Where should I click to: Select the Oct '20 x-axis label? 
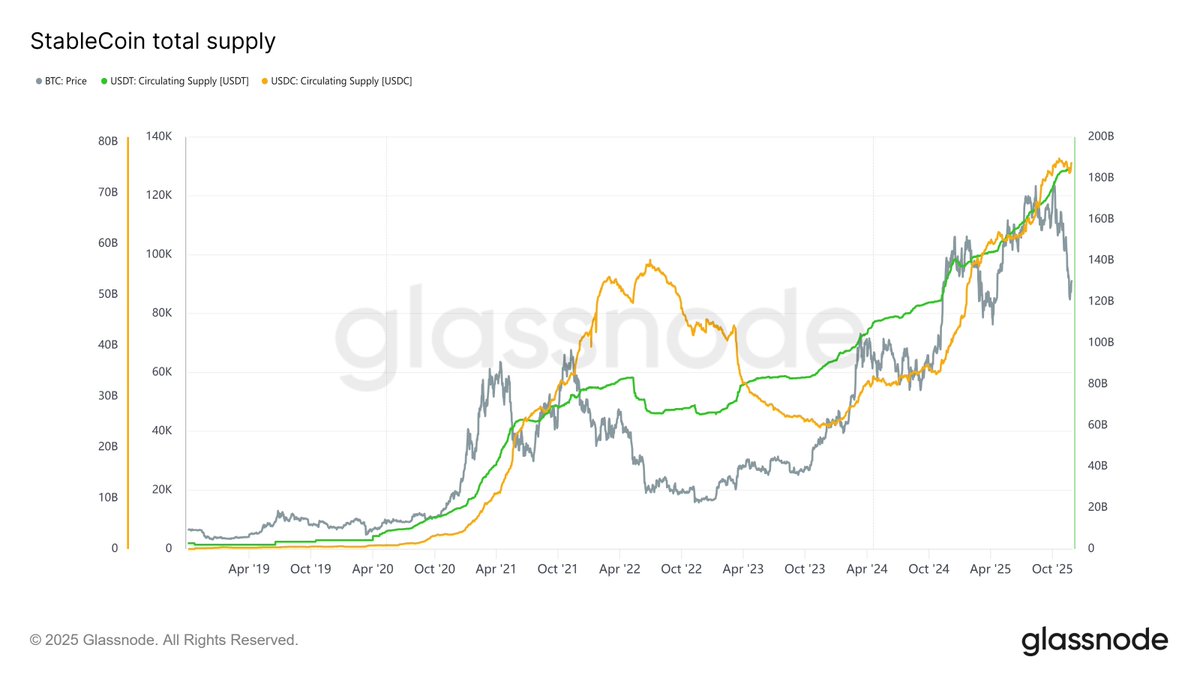pos(435,569)
